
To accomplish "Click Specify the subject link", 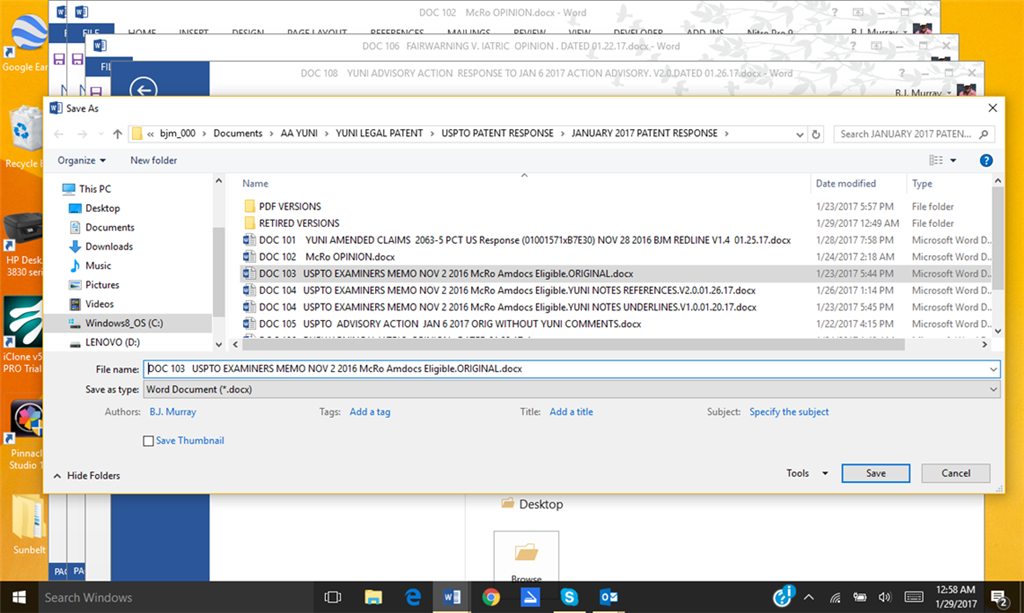I will 789,412.
